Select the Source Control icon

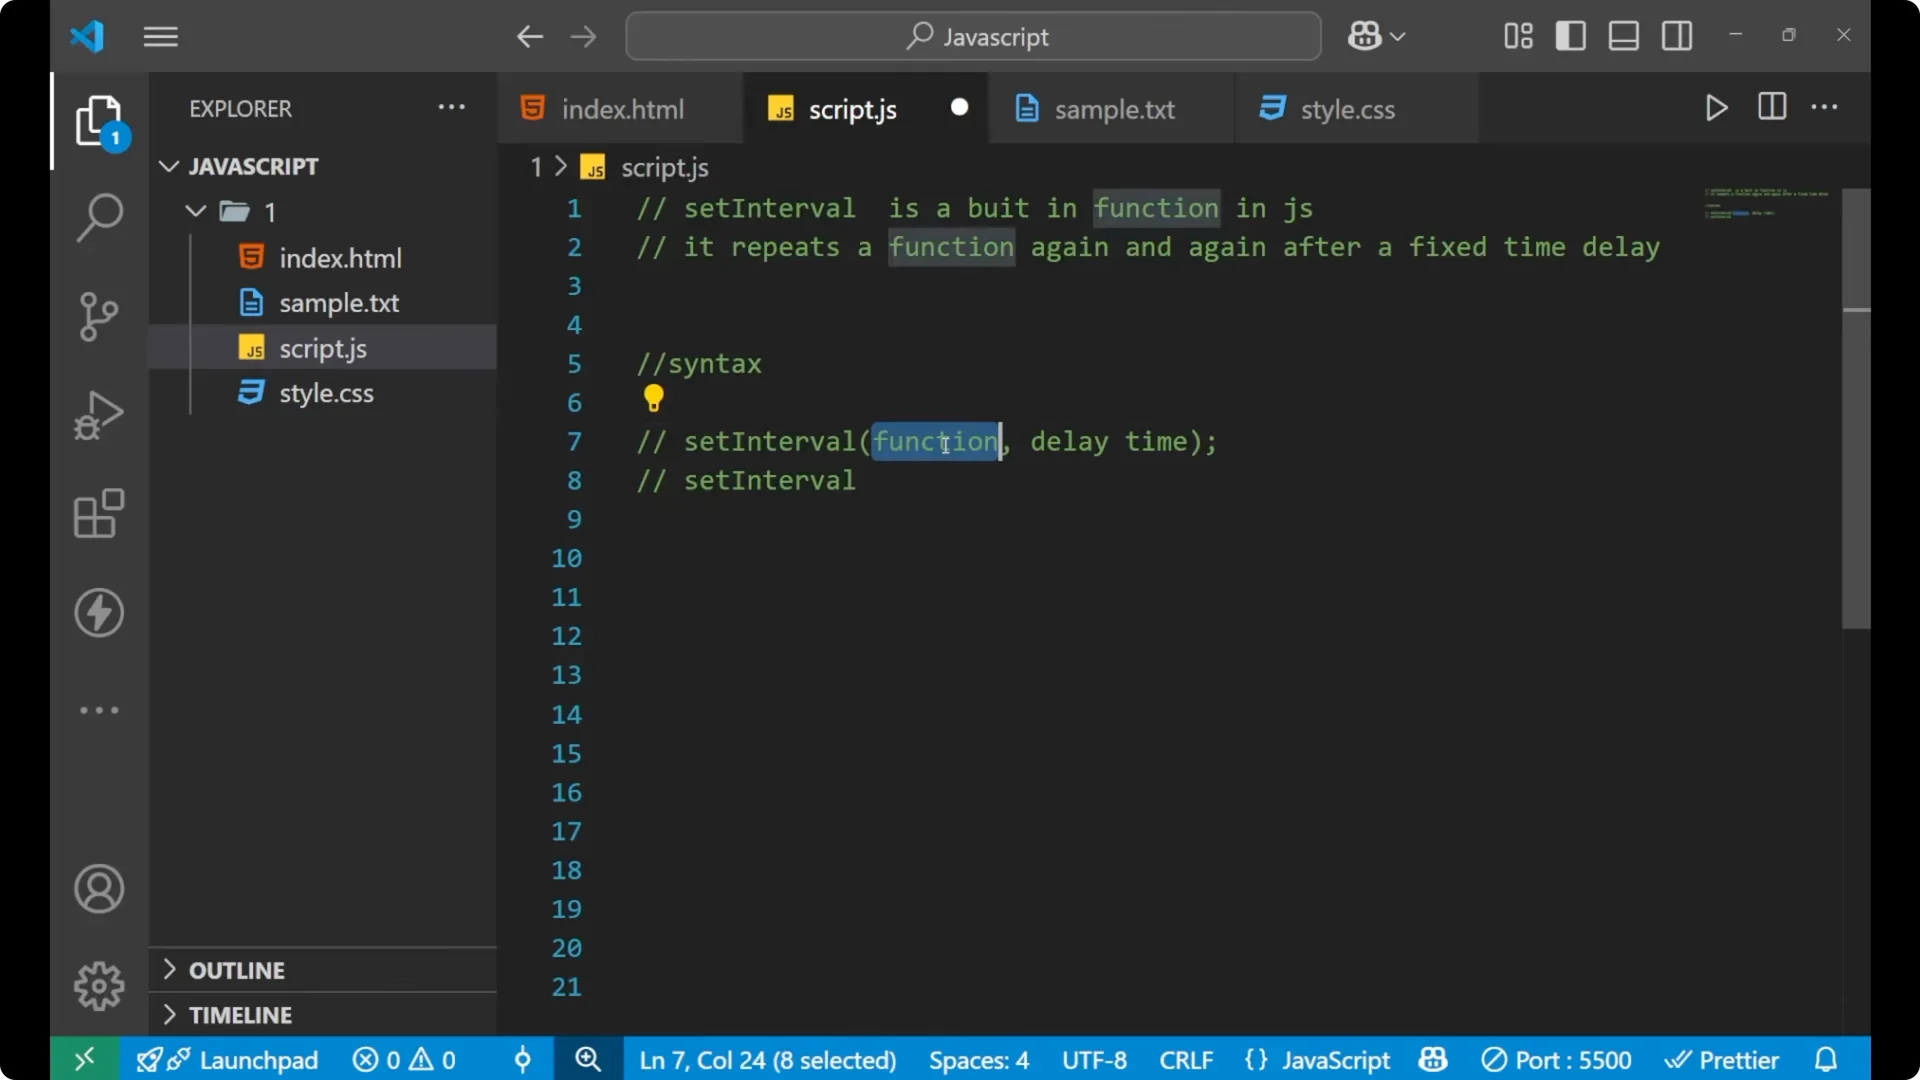coord(99,316)
